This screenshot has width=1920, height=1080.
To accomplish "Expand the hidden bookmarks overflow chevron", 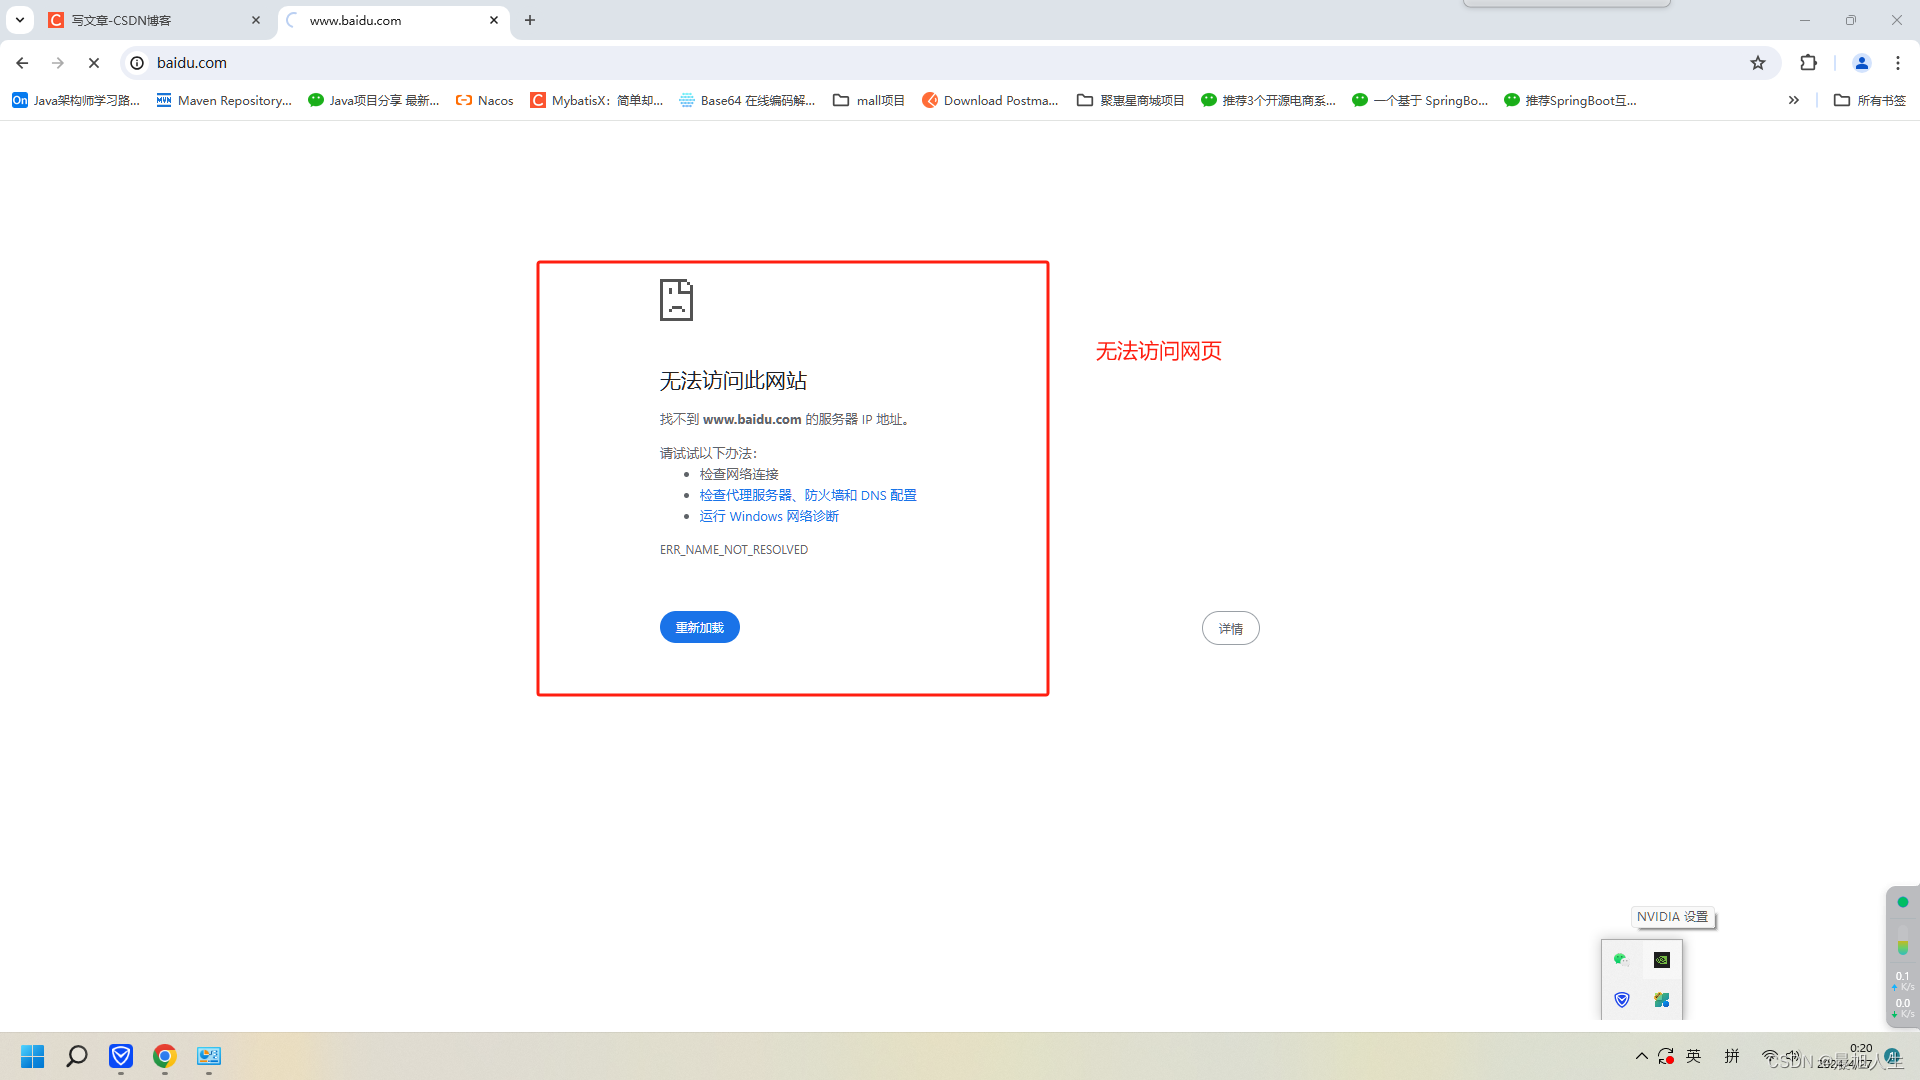I will pyautogui.click(x=1794, y=100).
